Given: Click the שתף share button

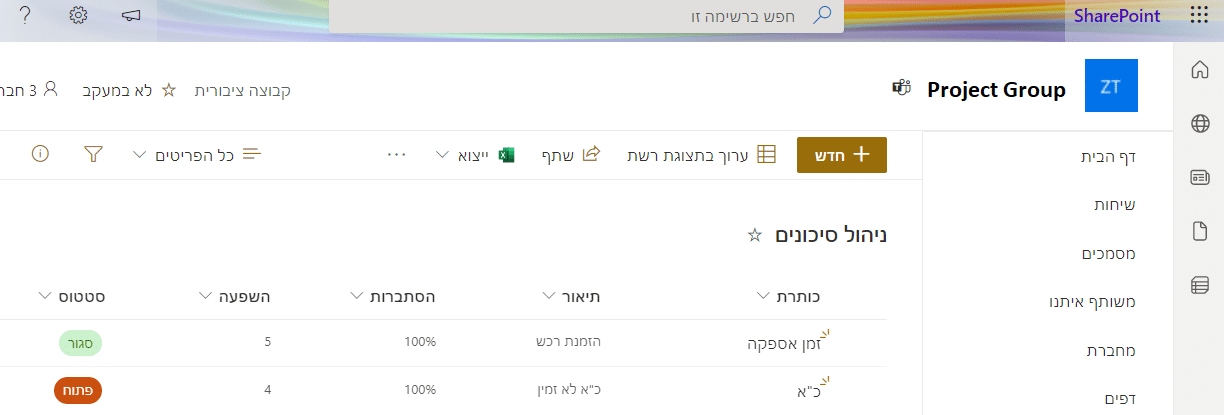Looking at the screenshot, I should point(570,155).
